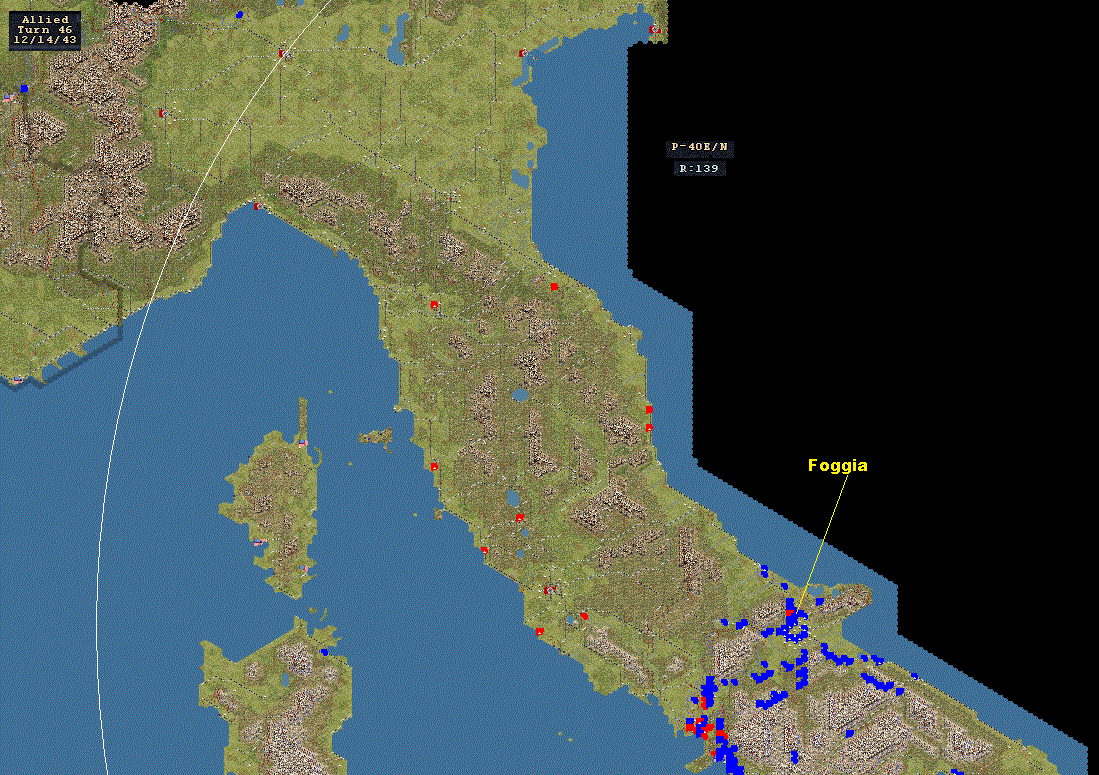Click the 'R:139' range readout
The height and width of the screenshot is (775, 1099).
699,169
